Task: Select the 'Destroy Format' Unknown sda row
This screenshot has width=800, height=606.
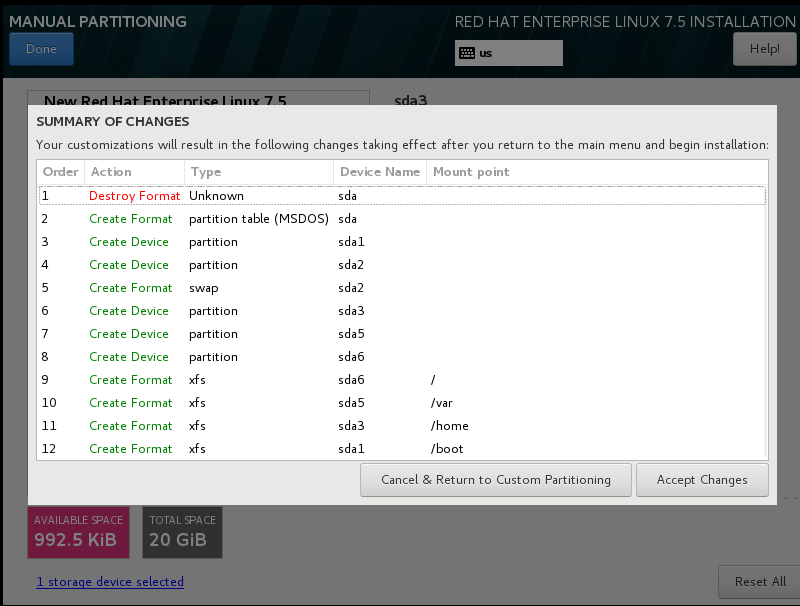Action: pos(403,196)
